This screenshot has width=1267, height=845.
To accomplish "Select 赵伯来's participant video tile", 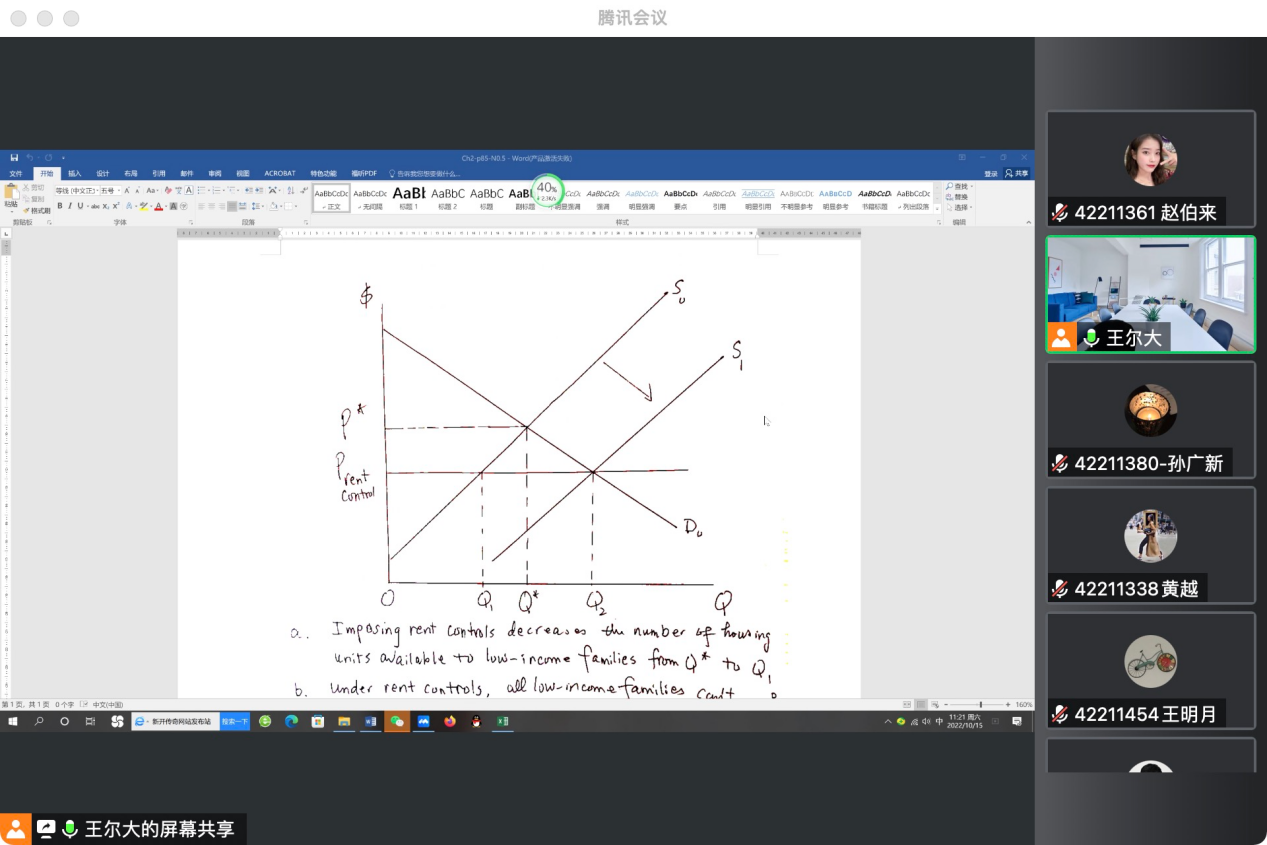I will click(x=1150, y=168).
